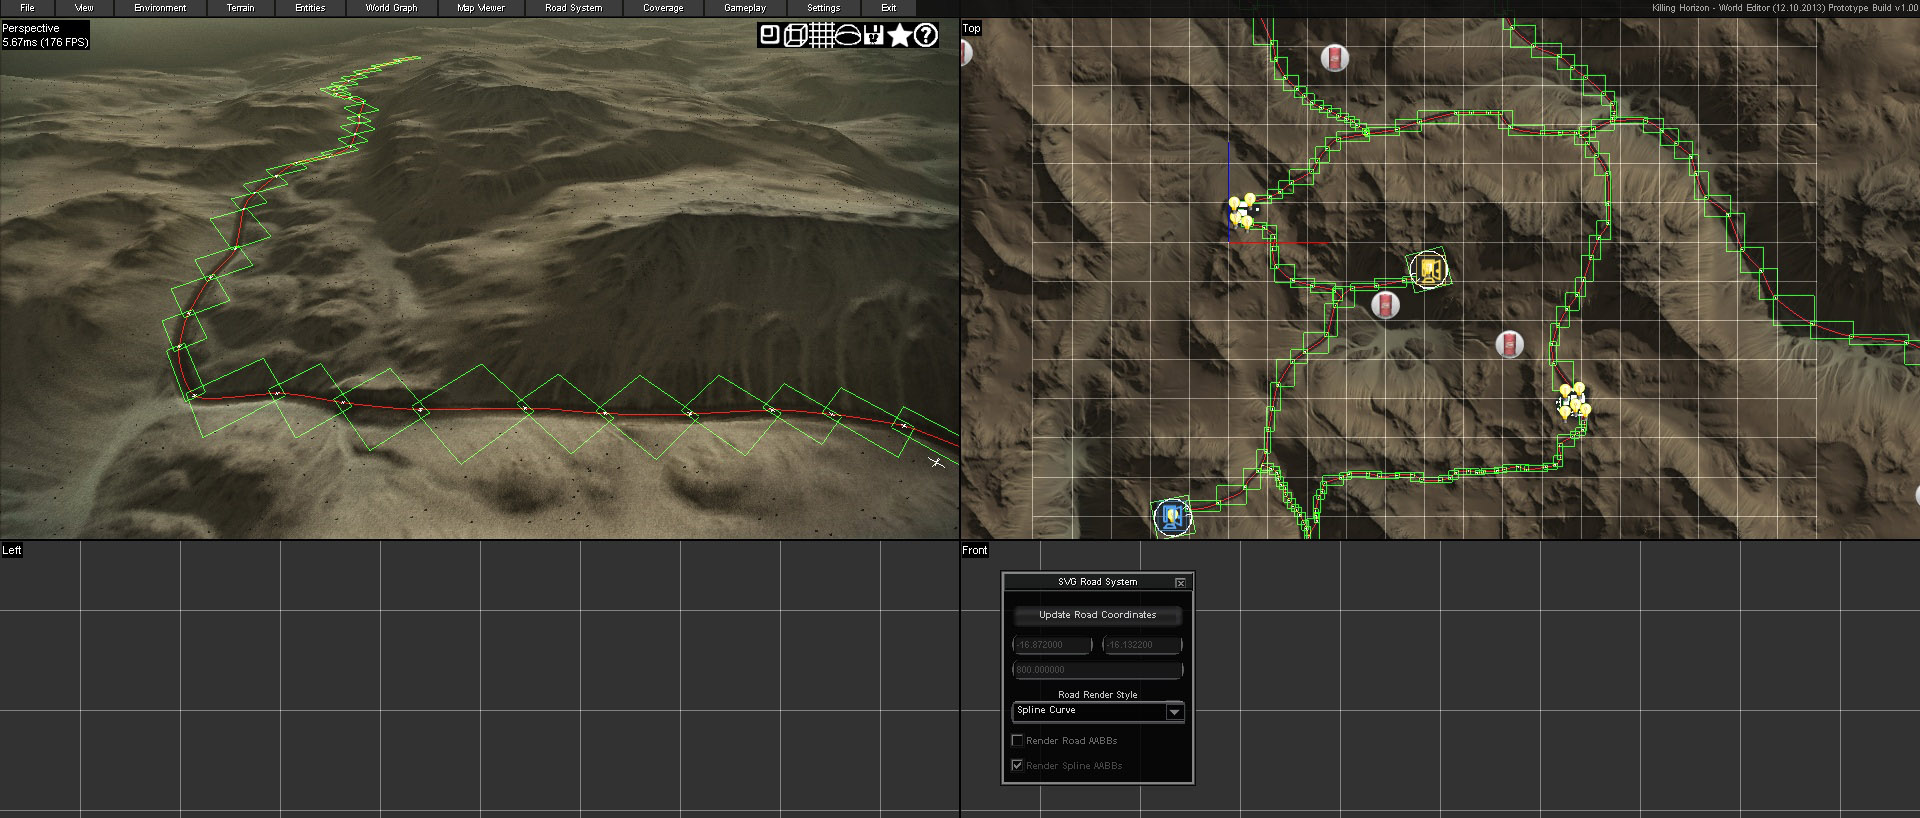
Task: Open the Environment menu
Action: 160,8
